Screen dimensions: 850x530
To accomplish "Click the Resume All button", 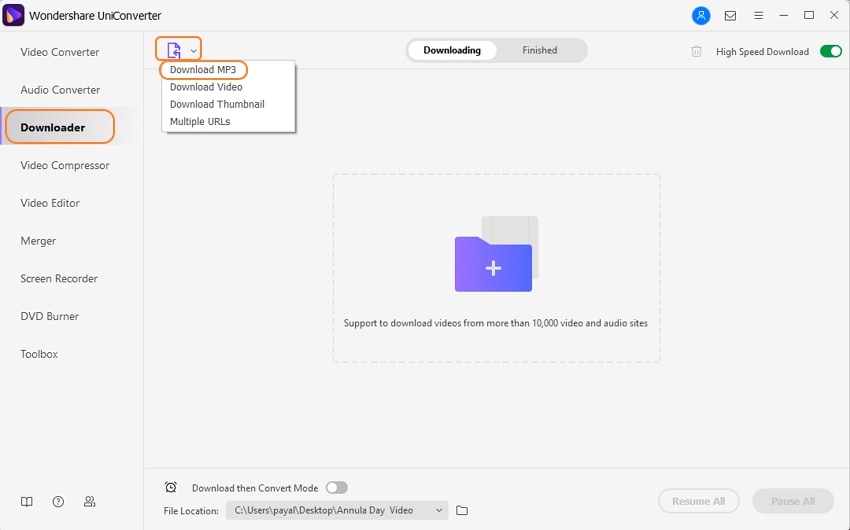I will pos(698,501).
